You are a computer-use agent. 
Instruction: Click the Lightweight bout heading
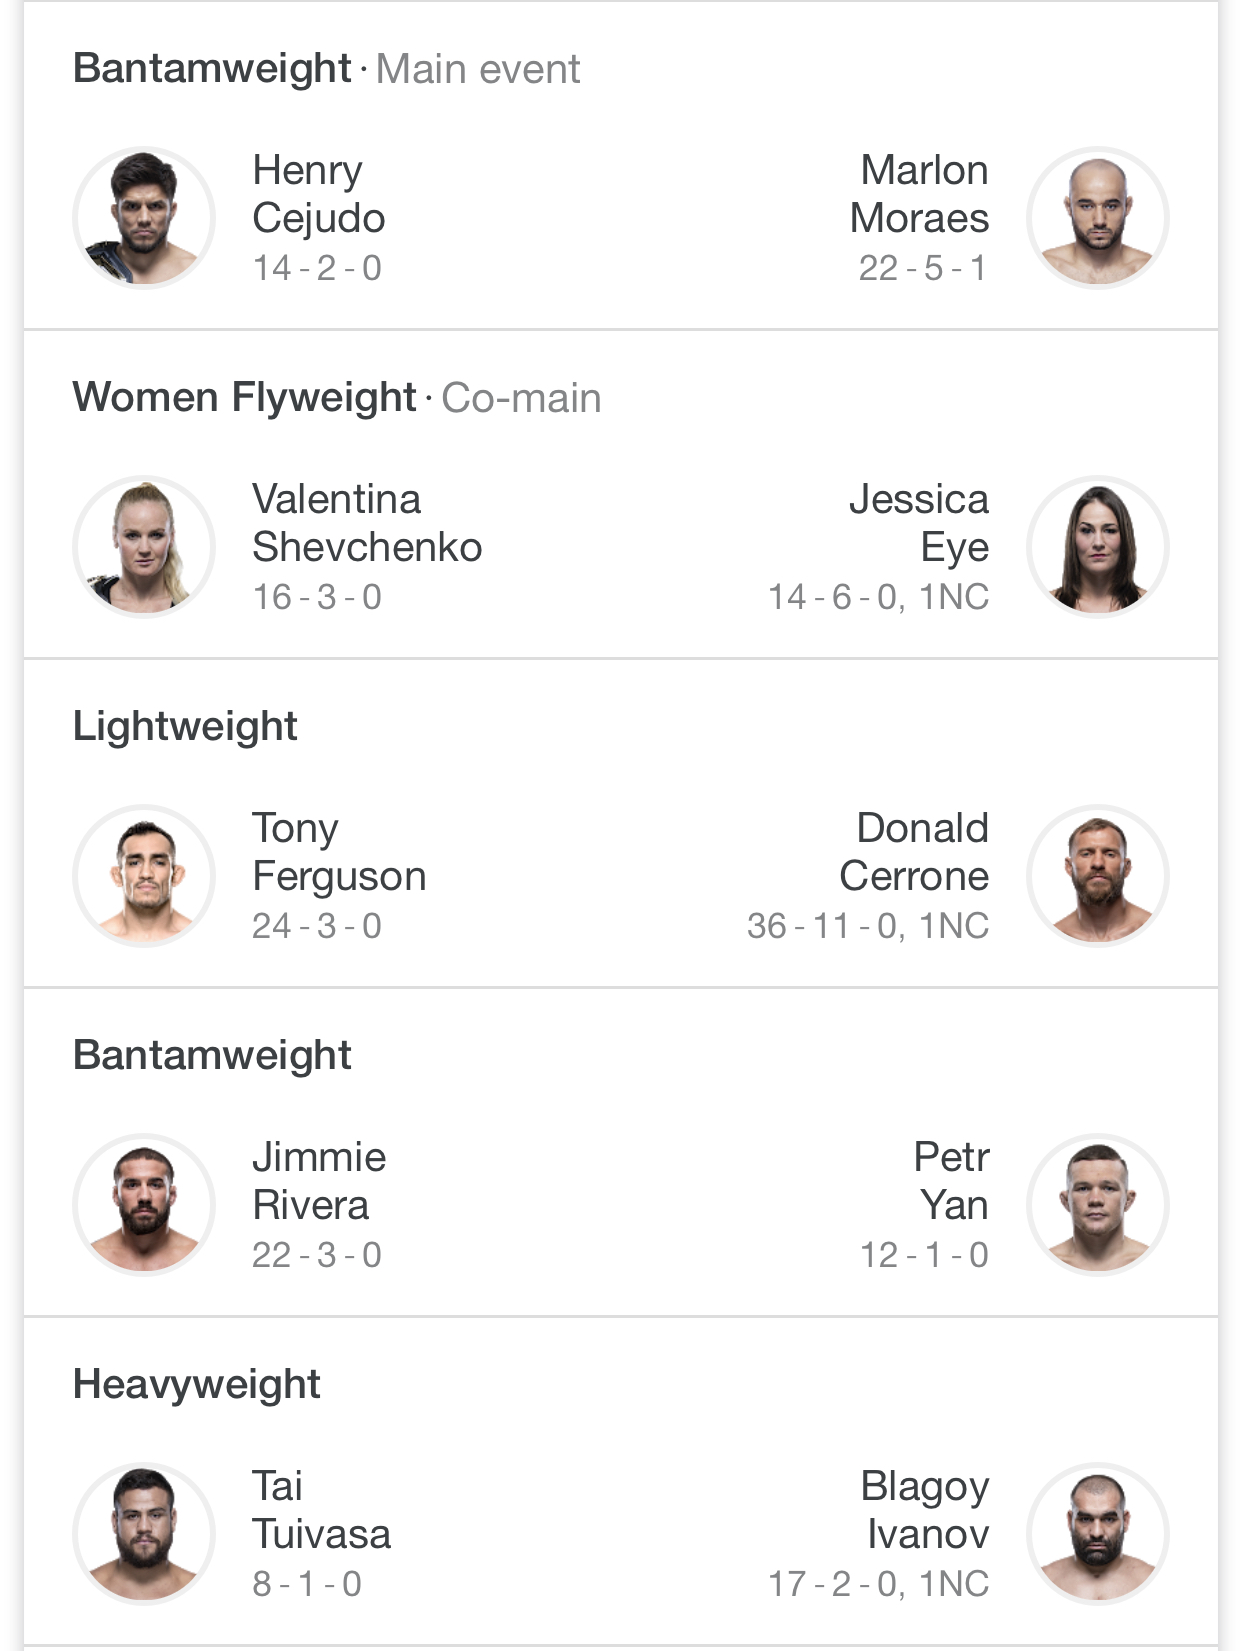click(185, 726)
